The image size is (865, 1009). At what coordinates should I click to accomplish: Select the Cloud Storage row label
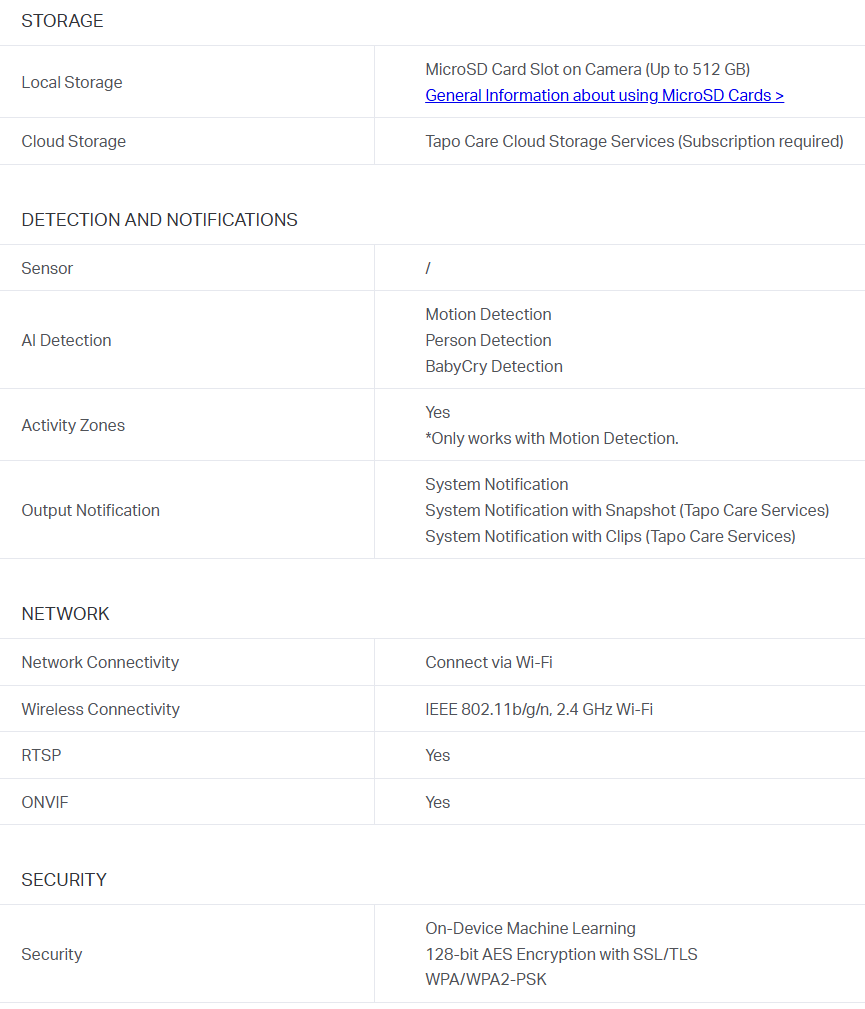click(x=74, y=141)
